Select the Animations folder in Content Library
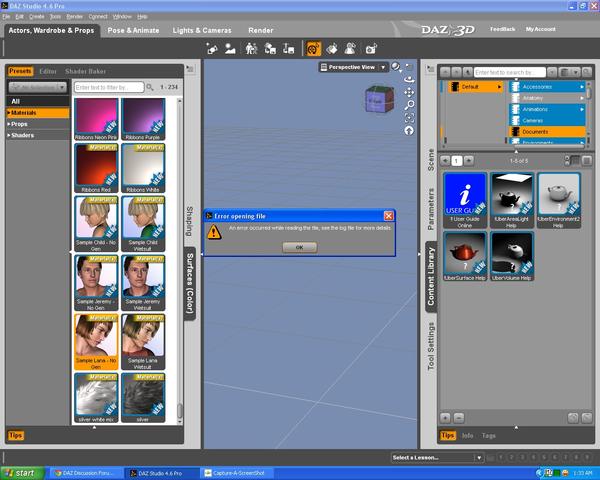Viewport: 600px width, 480px height. coord(547,109)
